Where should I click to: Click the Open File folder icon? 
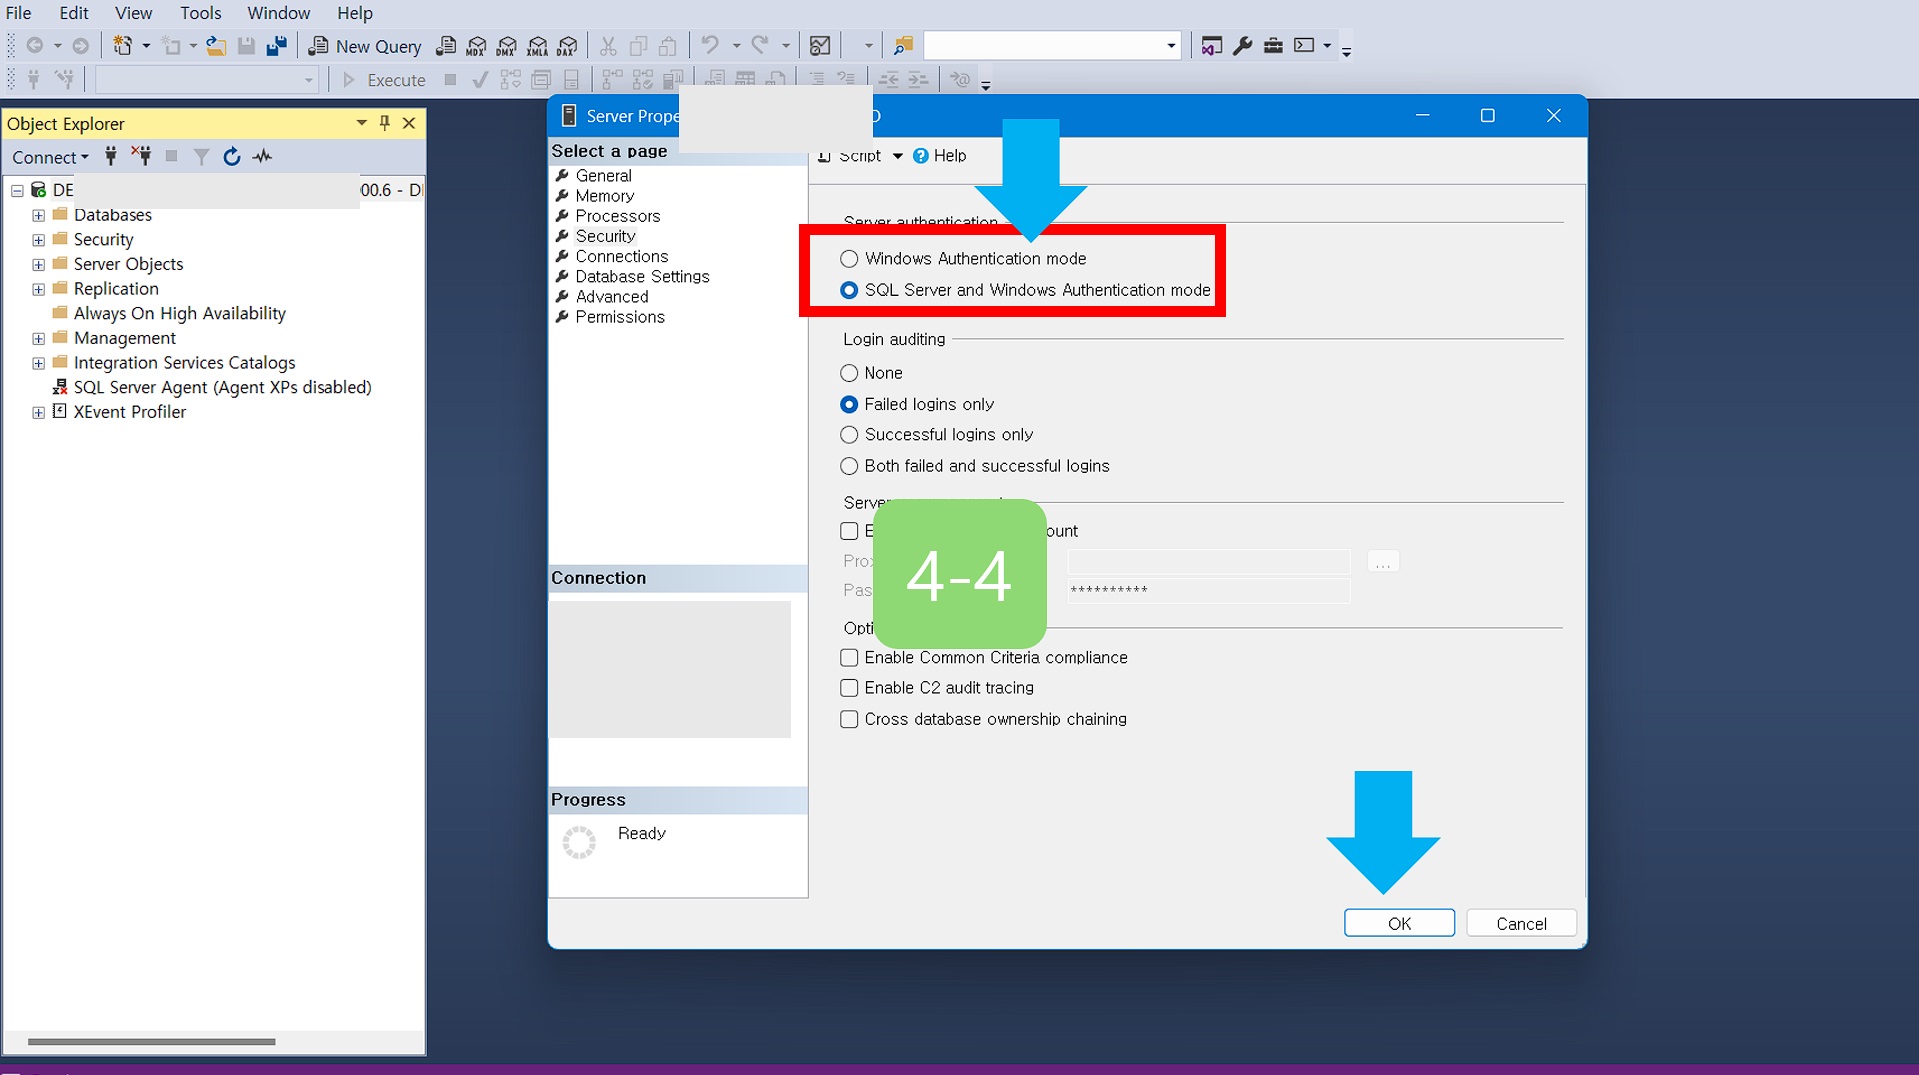(x=215, y=46)
